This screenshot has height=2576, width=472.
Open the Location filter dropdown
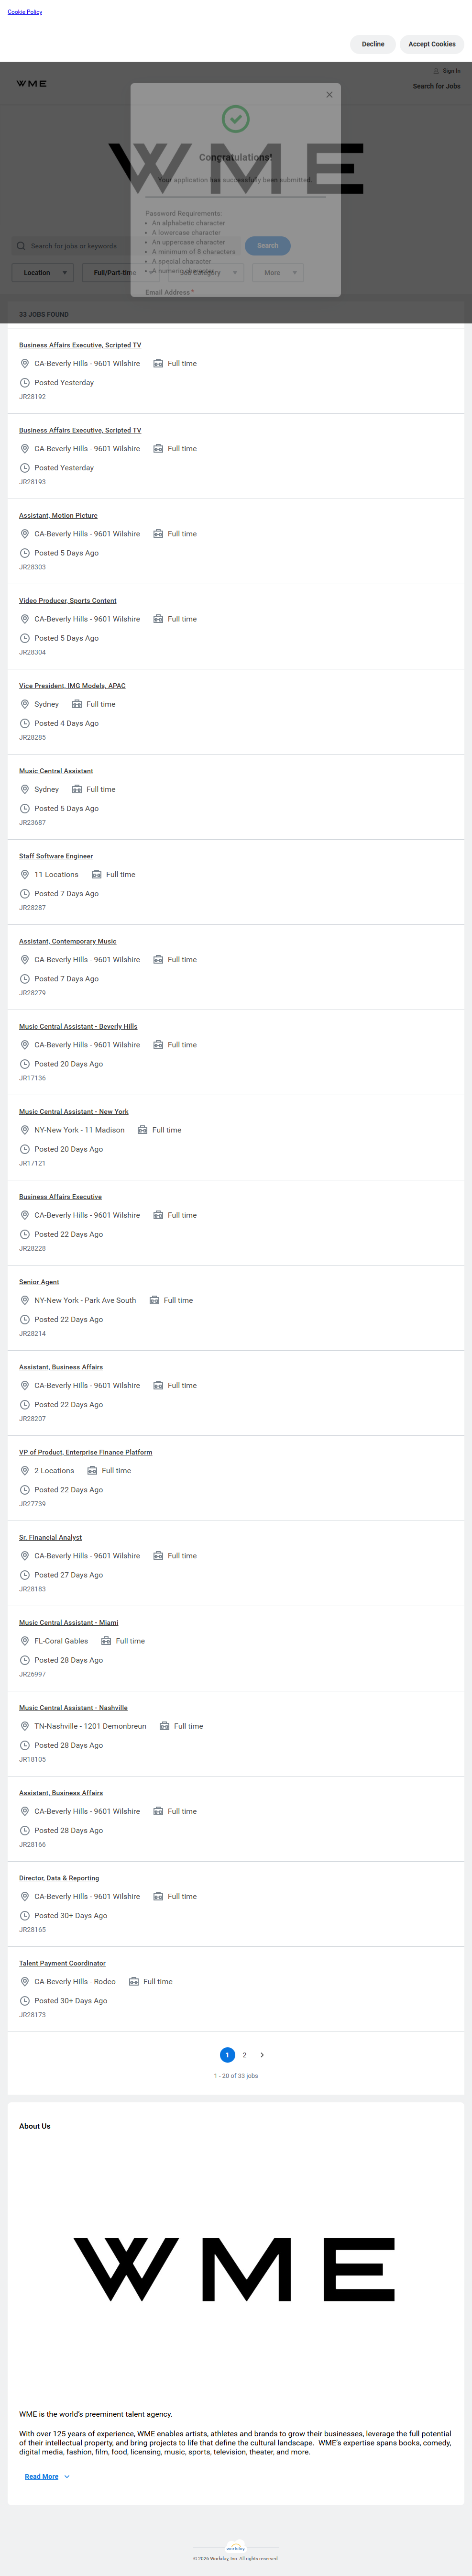pyautogui.click(x=42, y=272)
